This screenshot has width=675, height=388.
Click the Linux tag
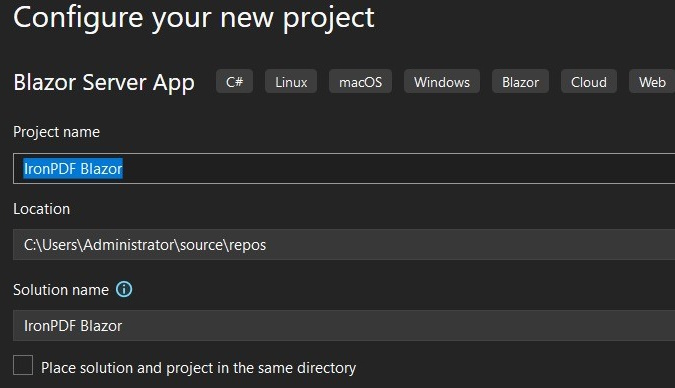pyautogui.click(x=291, y=81)
